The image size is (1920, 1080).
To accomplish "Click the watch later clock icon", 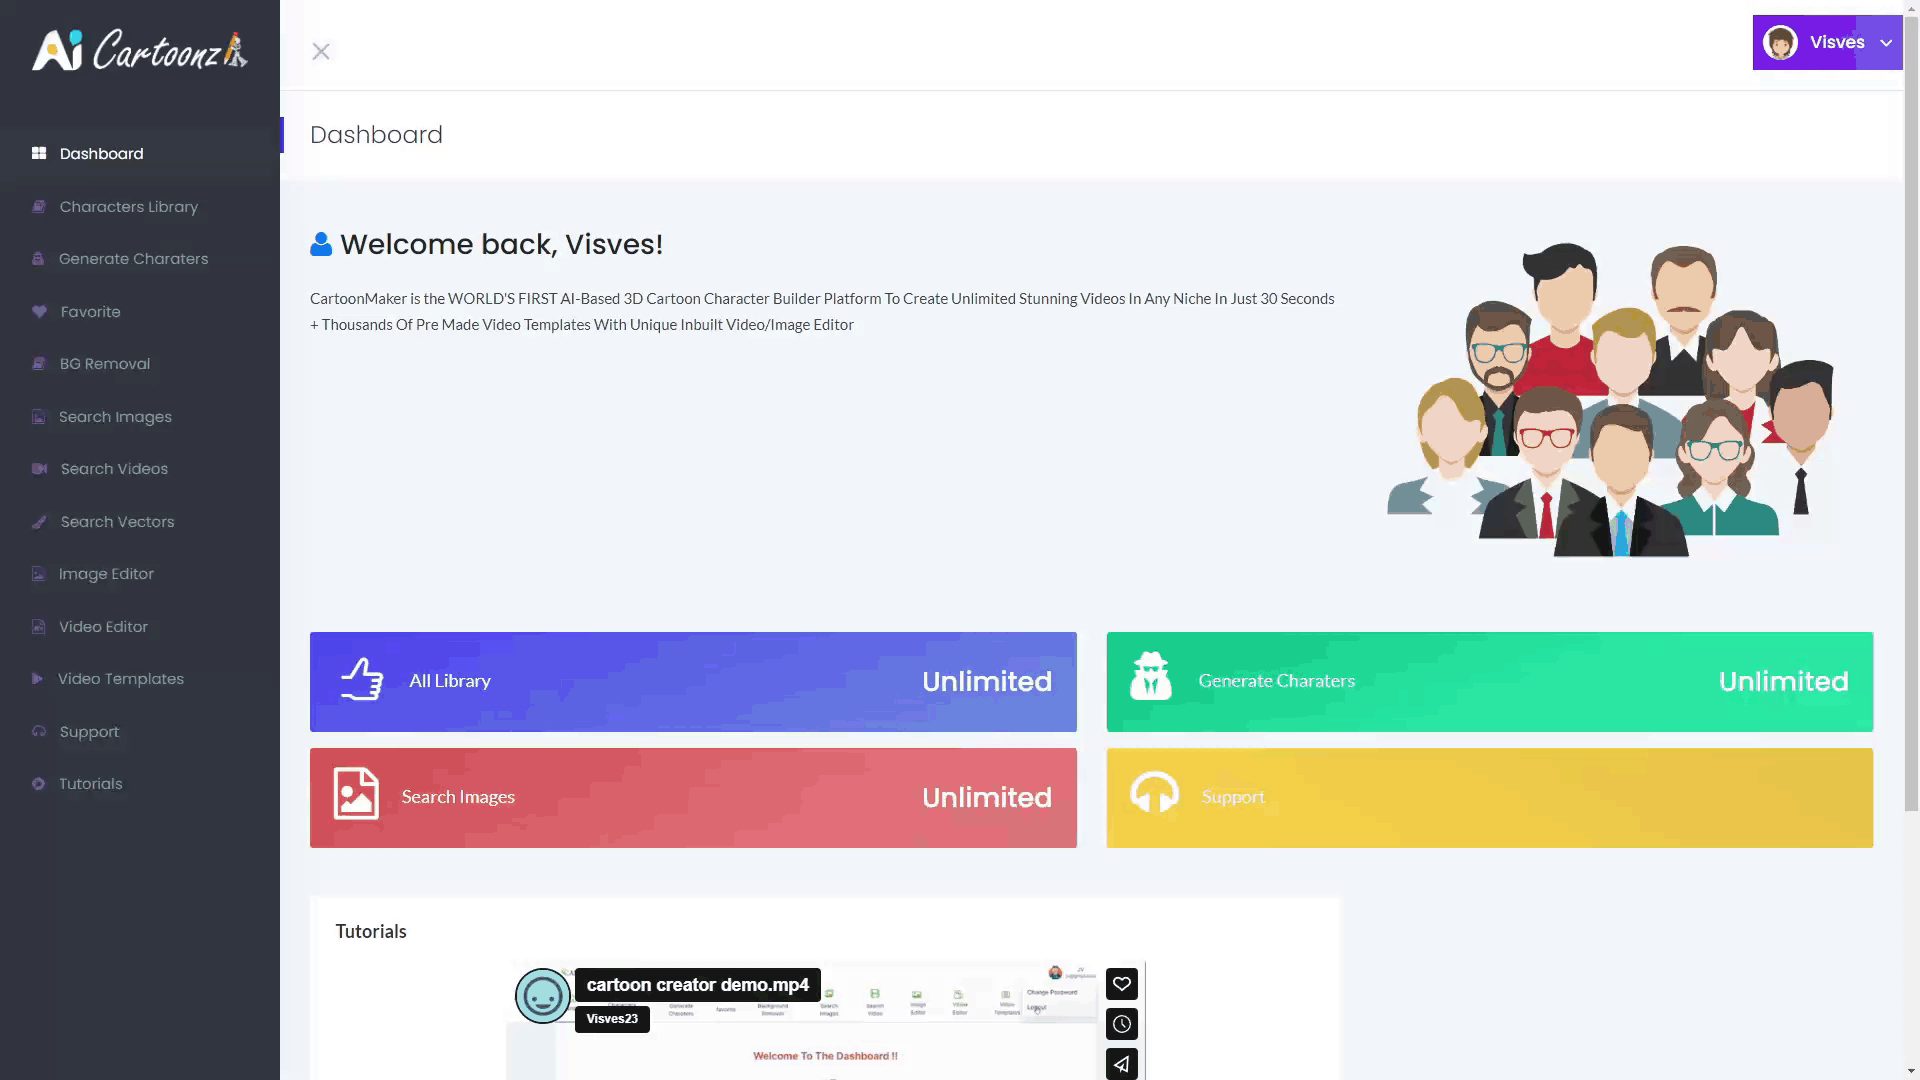I will [x=1122, y=1024].
